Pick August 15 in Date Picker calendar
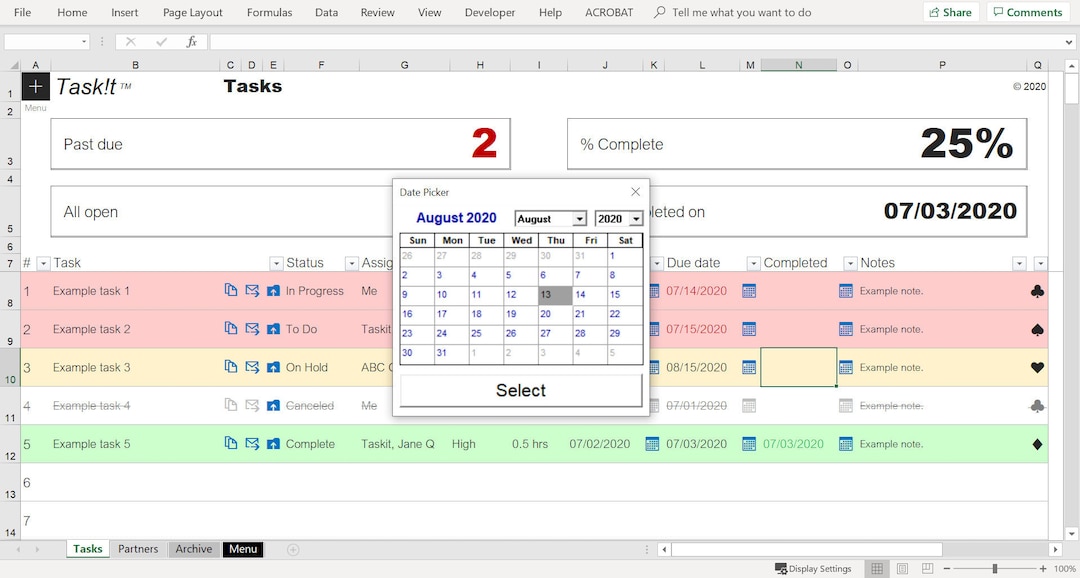Image resolution: width=1080 pixels, height=578 pixels. coord(625,294)
